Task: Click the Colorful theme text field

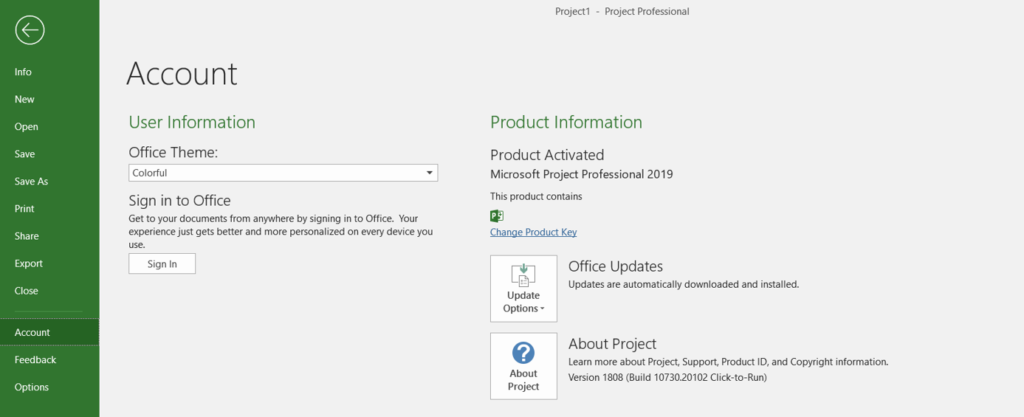Action: [x=283, y=173]
